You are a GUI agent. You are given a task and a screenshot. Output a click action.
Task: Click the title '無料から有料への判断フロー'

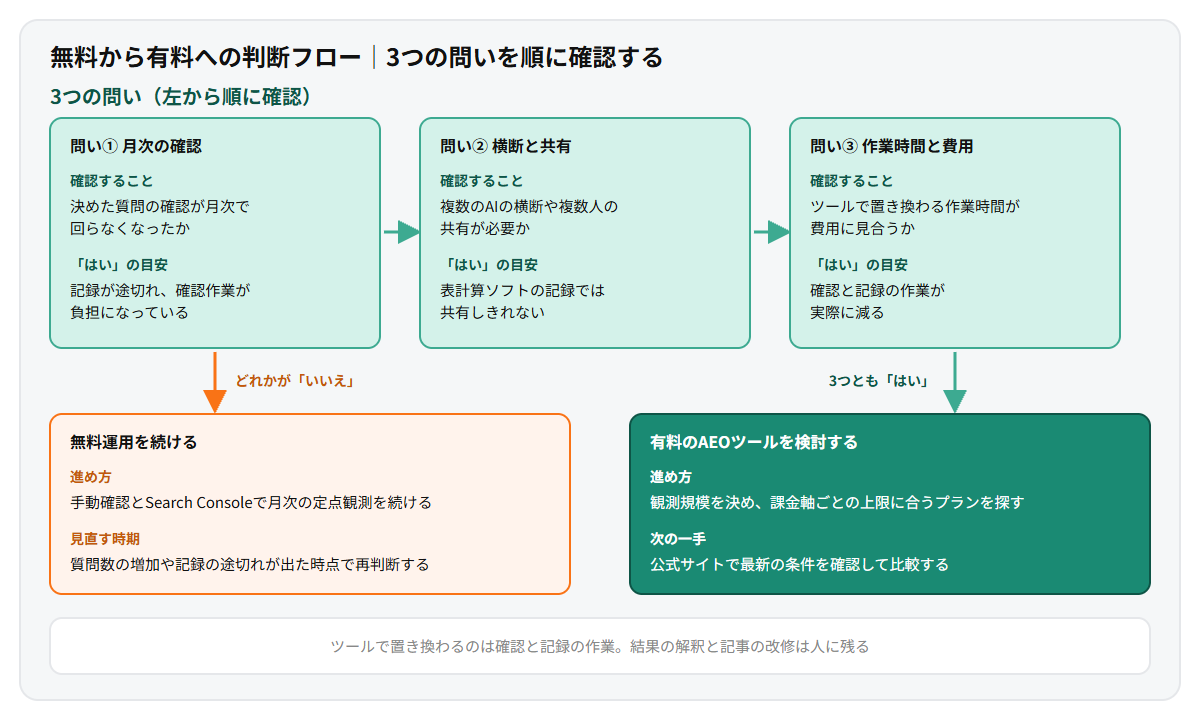[x=205, y=57]
